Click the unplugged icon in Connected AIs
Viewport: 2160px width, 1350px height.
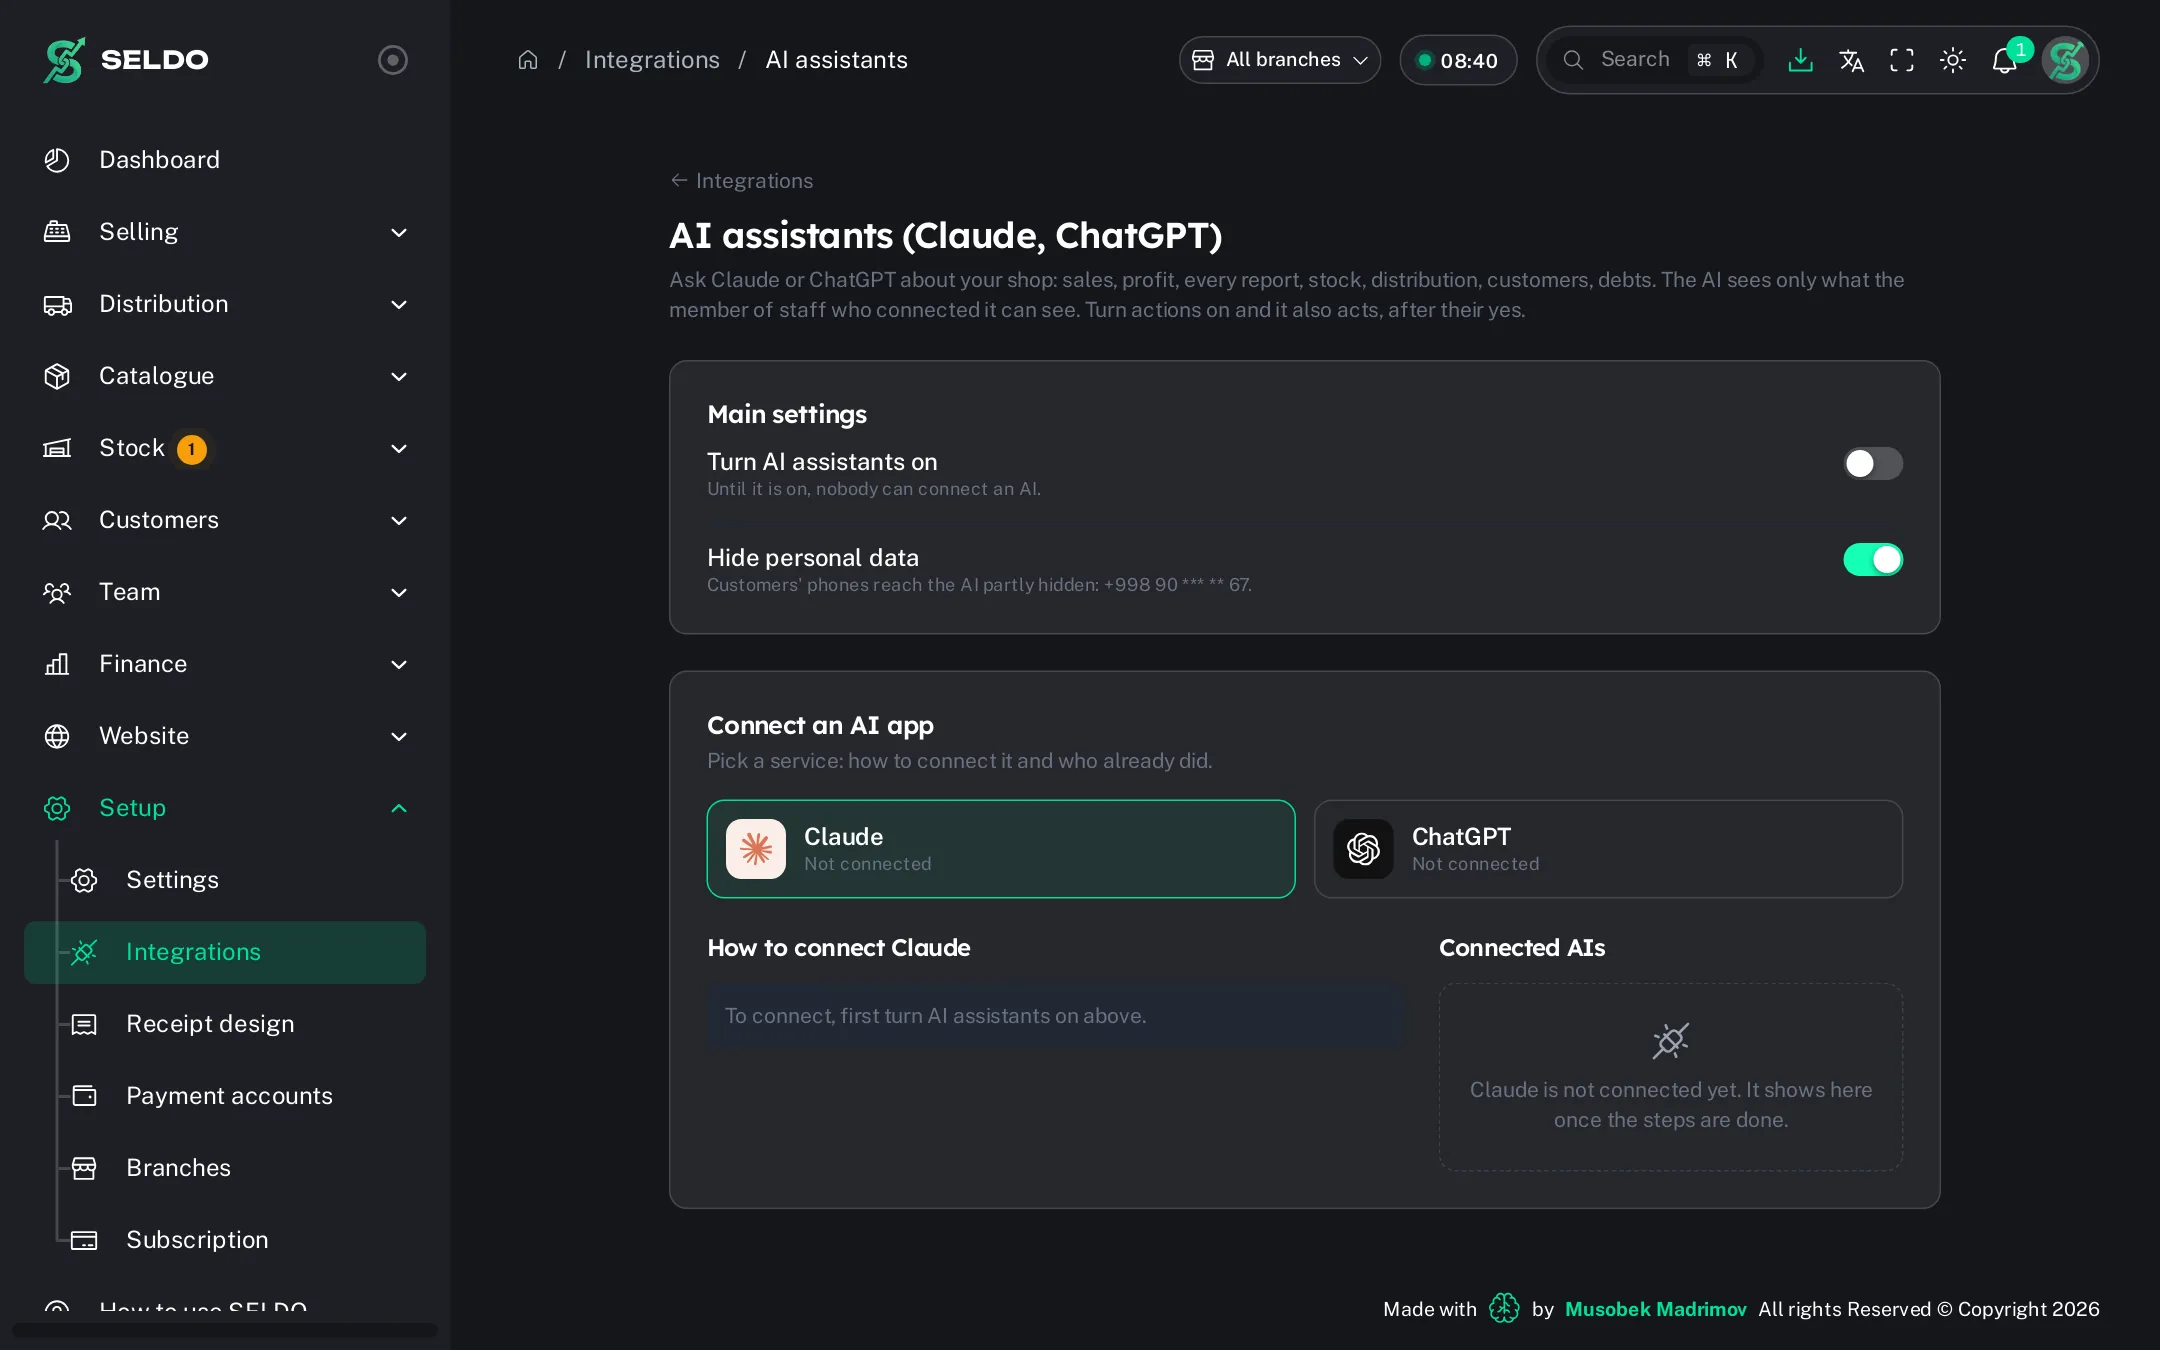click(x=1670, y=1040)
